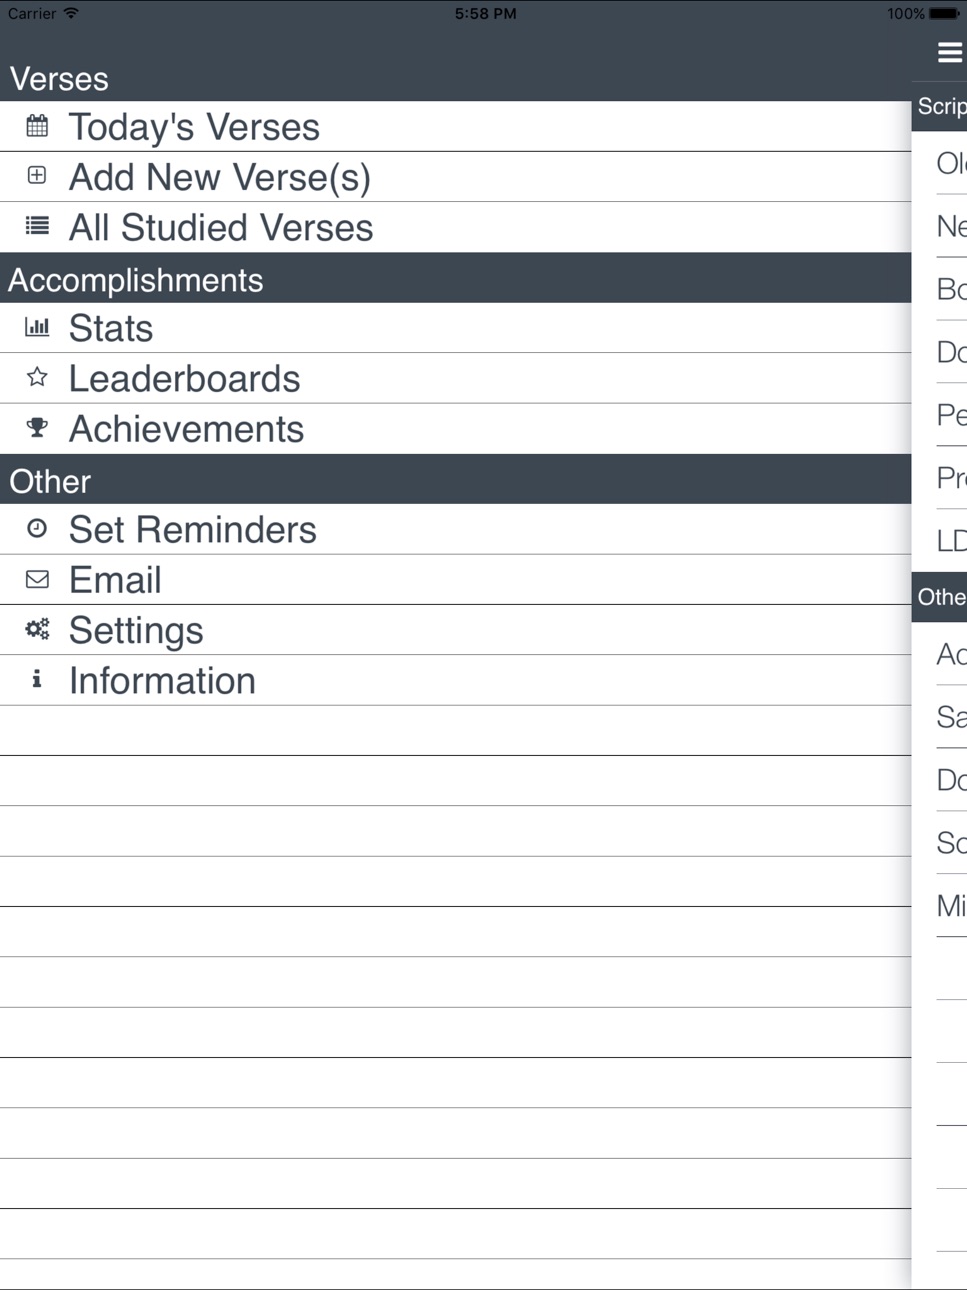
Task: Open the Information page
Action: tap(455, 680)
